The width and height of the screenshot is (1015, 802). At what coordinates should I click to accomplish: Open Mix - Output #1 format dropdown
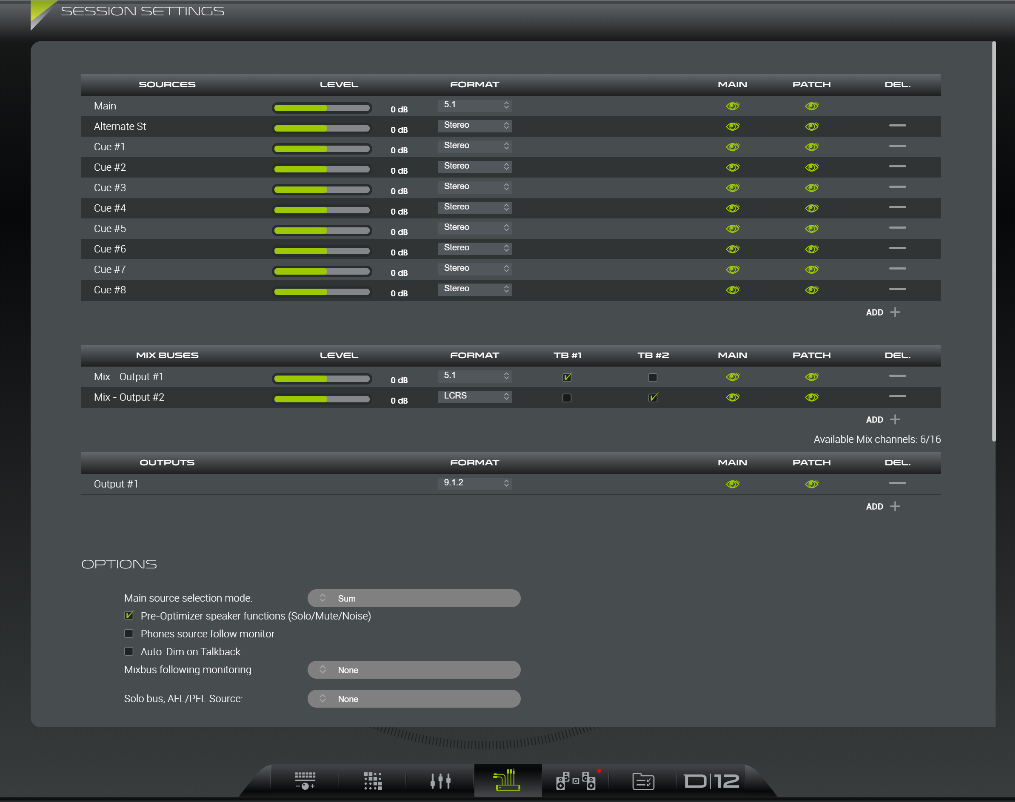(x=475, y=376)
